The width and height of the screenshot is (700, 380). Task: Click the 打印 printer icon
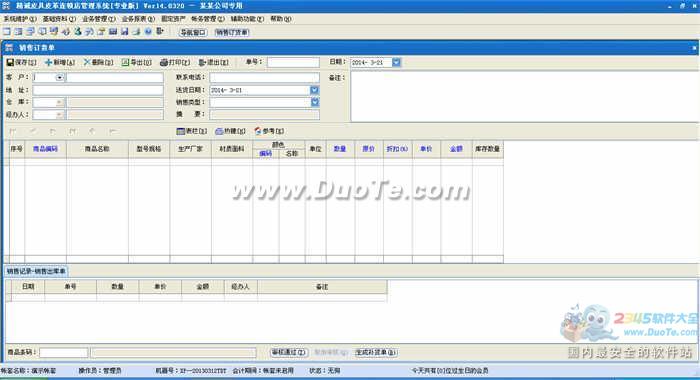pos(164,63)
